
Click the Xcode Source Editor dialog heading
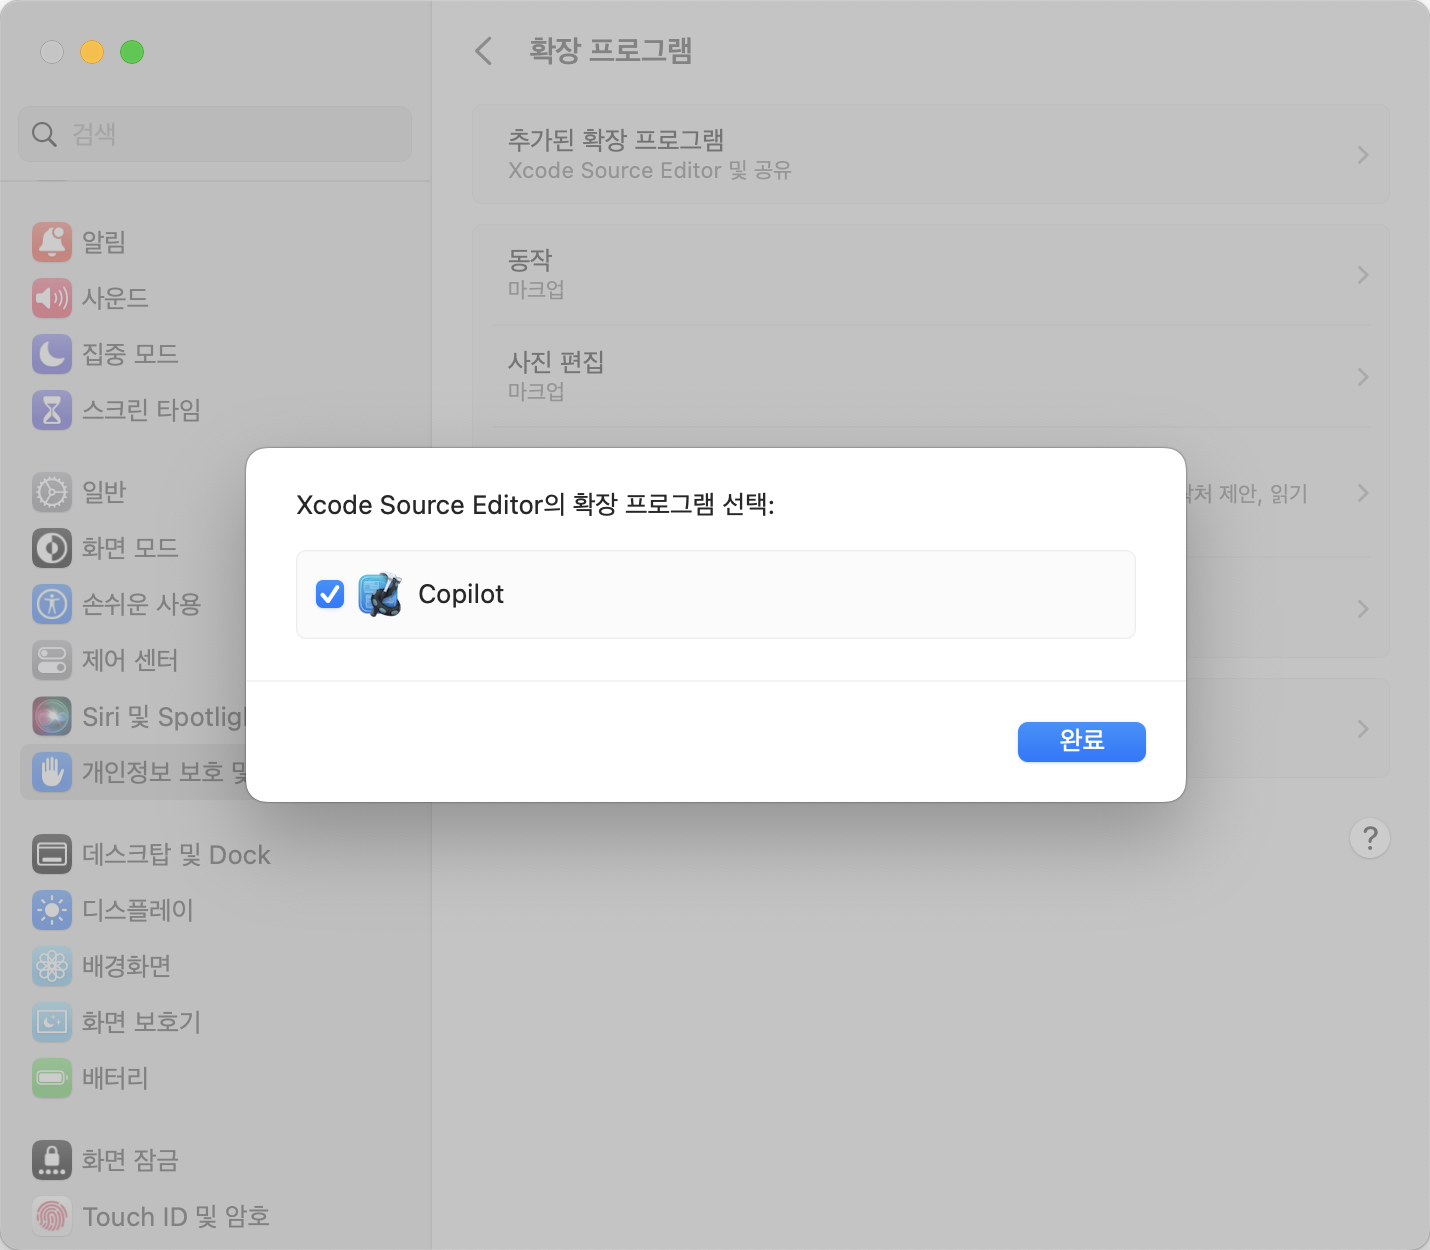pos(535,504)
